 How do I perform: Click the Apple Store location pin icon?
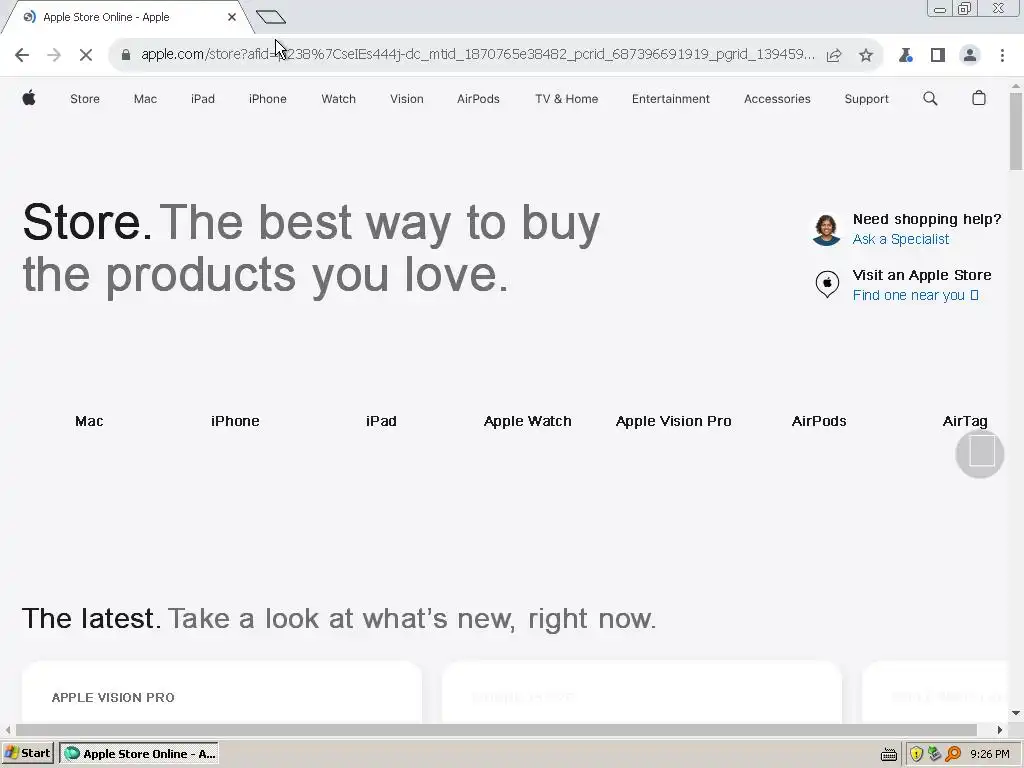tap(827, 285)
